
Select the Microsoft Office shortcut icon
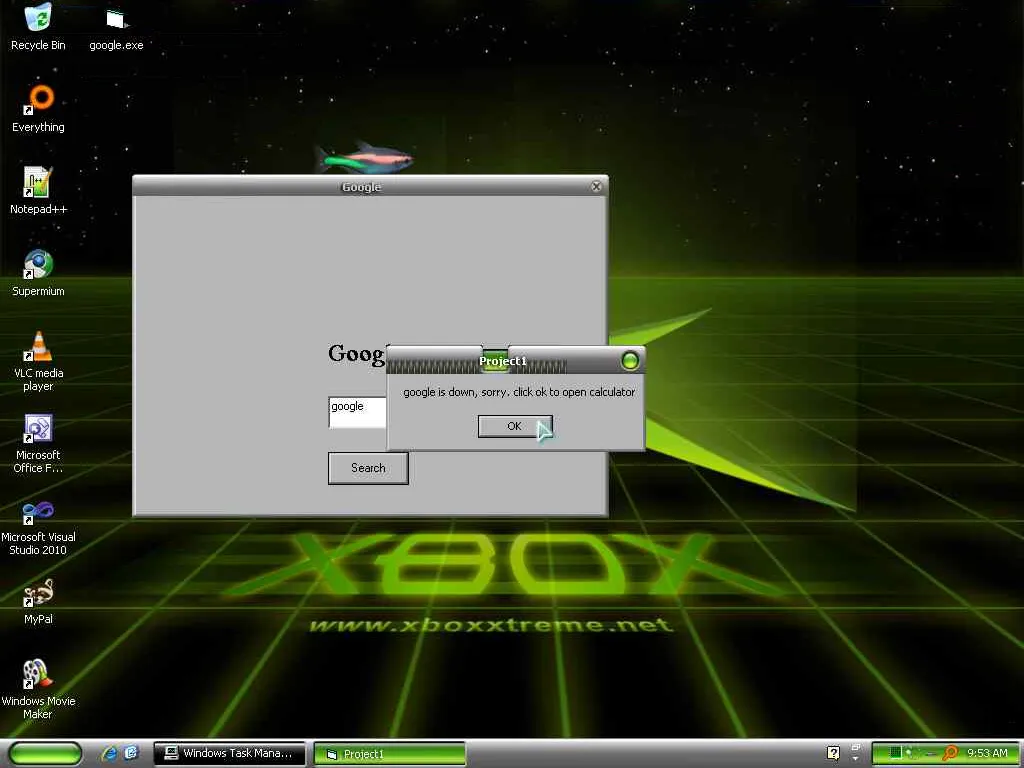pos(39,443)
